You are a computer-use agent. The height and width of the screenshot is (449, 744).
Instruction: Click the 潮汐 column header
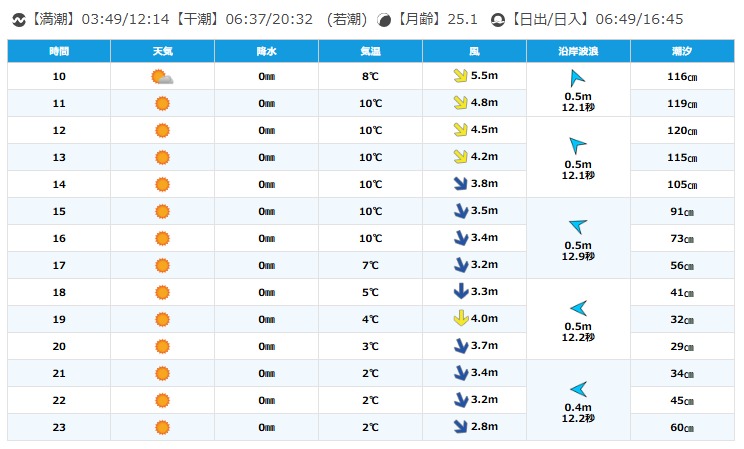[x=682, y=51]
